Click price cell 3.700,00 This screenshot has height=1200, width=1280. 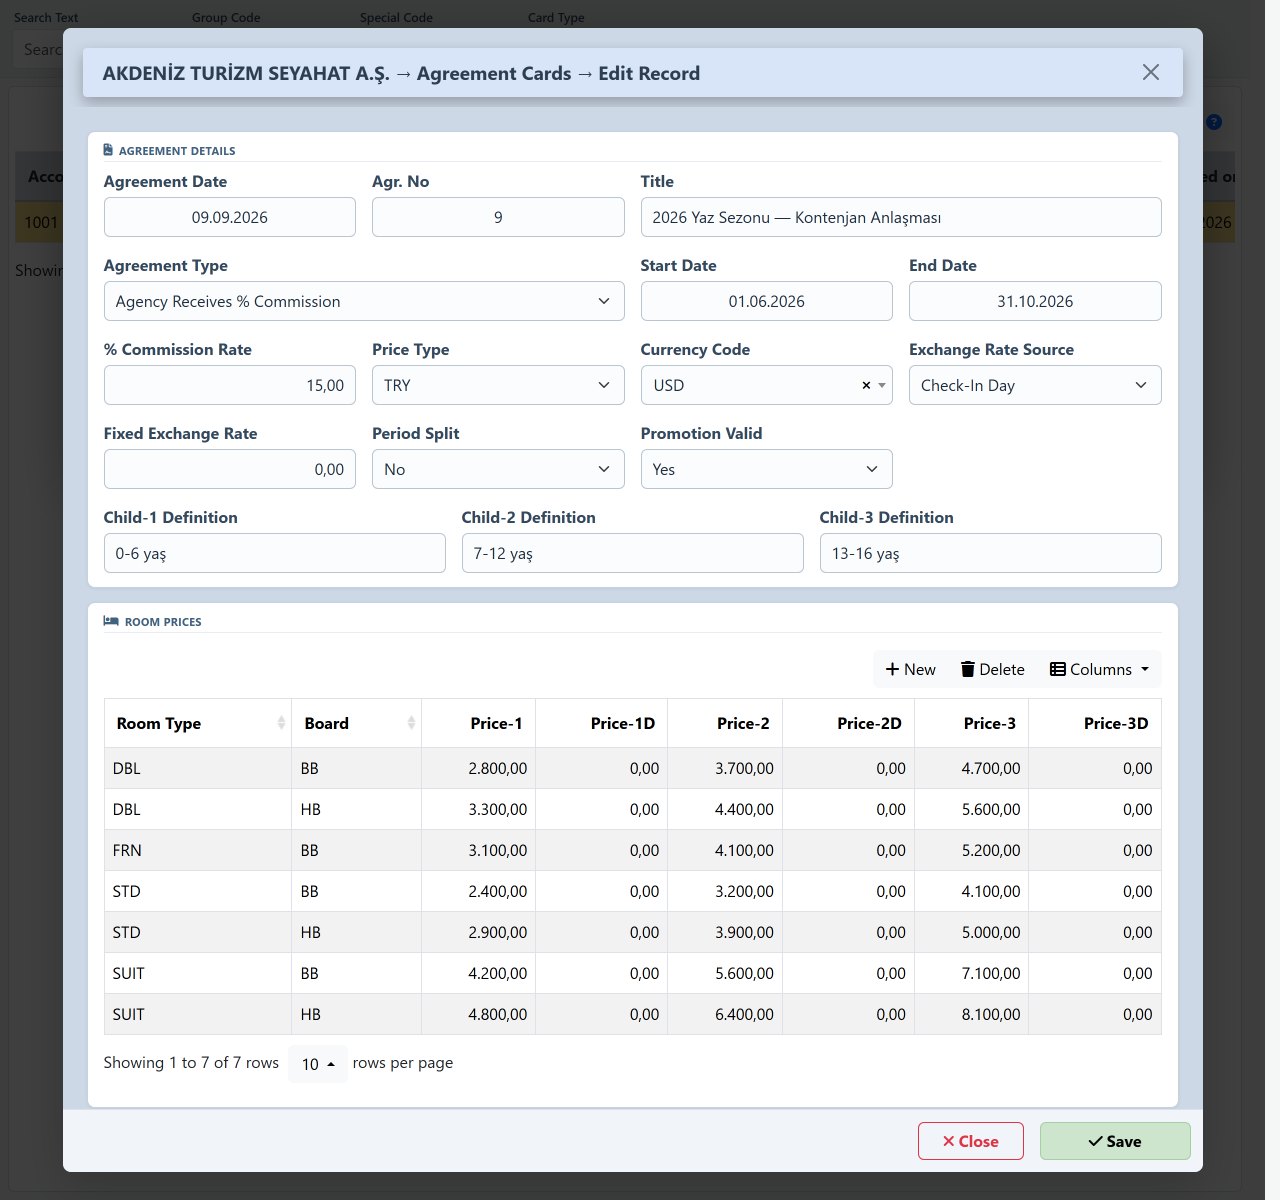tap(725, 768)
